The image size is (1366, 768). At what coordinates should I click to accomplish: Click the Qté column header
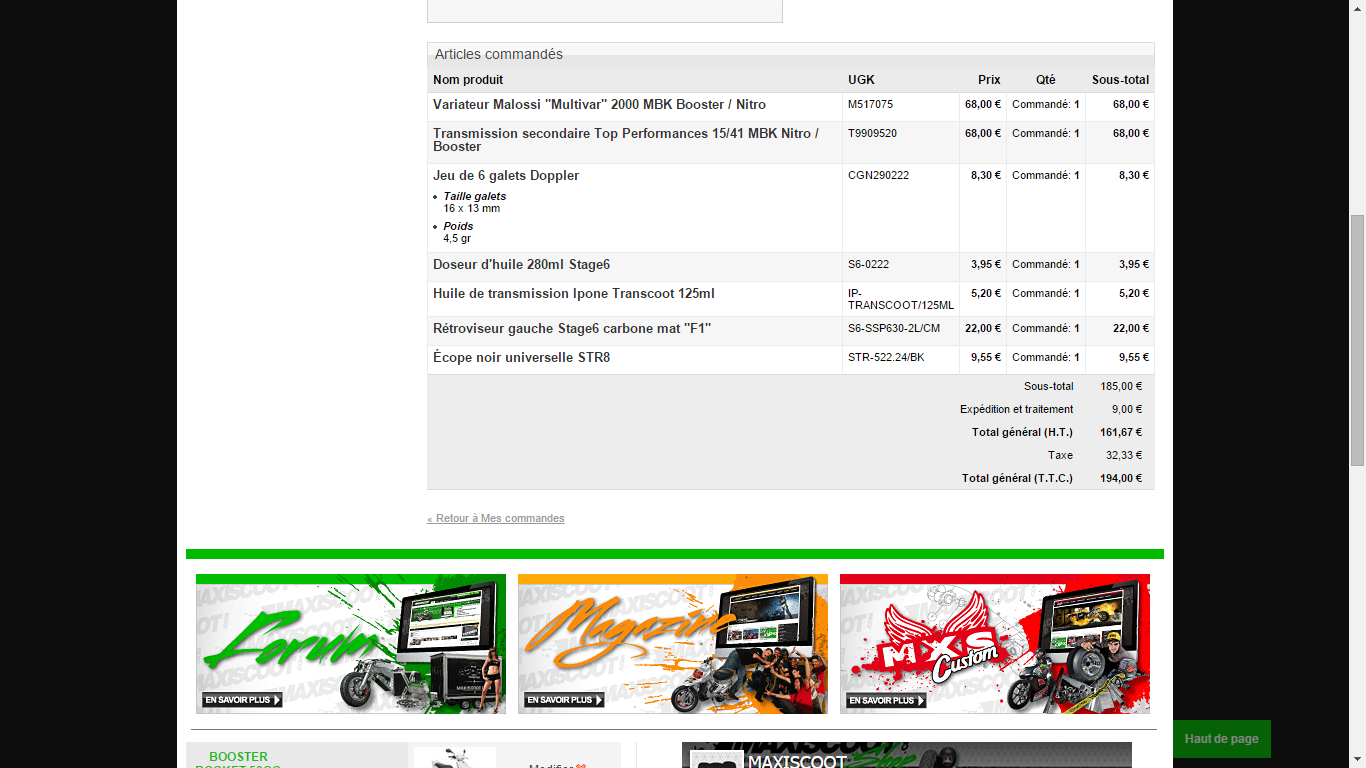click(1045, 80)
